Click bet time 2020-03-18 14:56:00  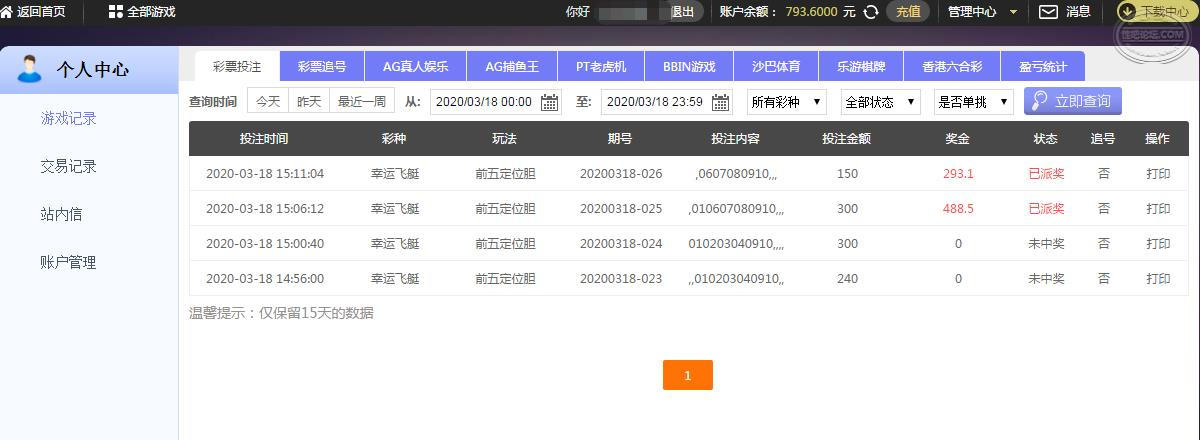click(x=265, y=278)
